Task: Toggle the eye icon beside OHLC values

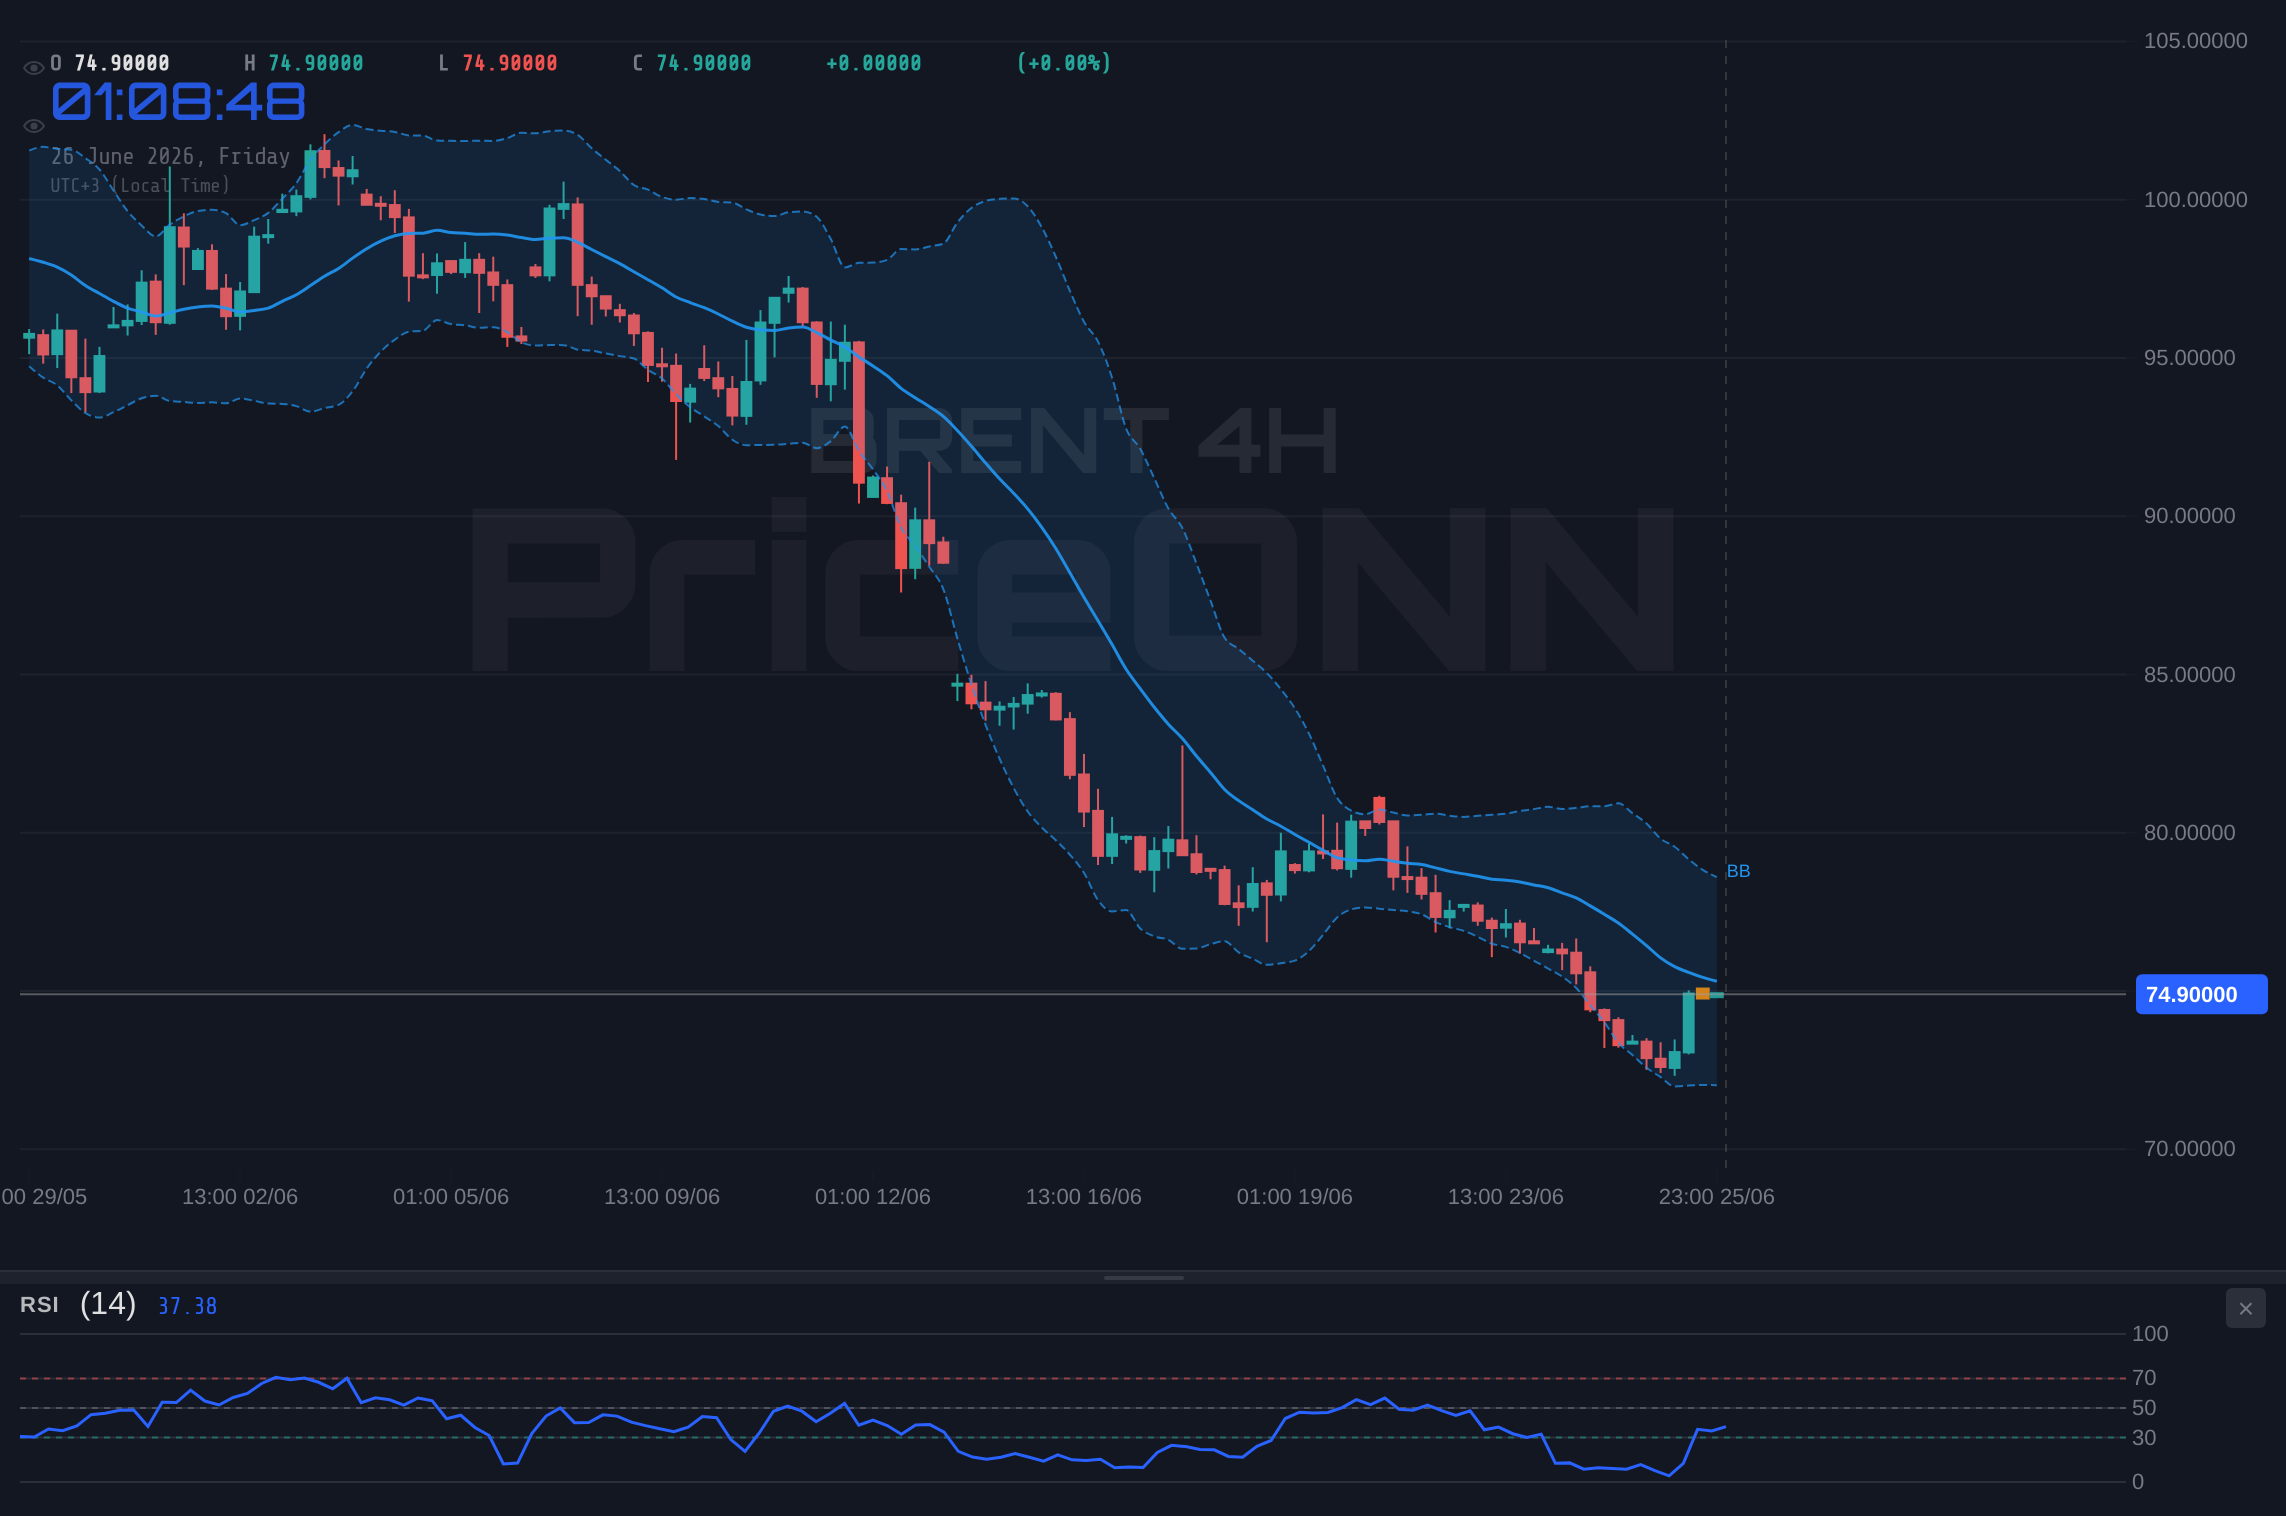Action: pos(33,68)
